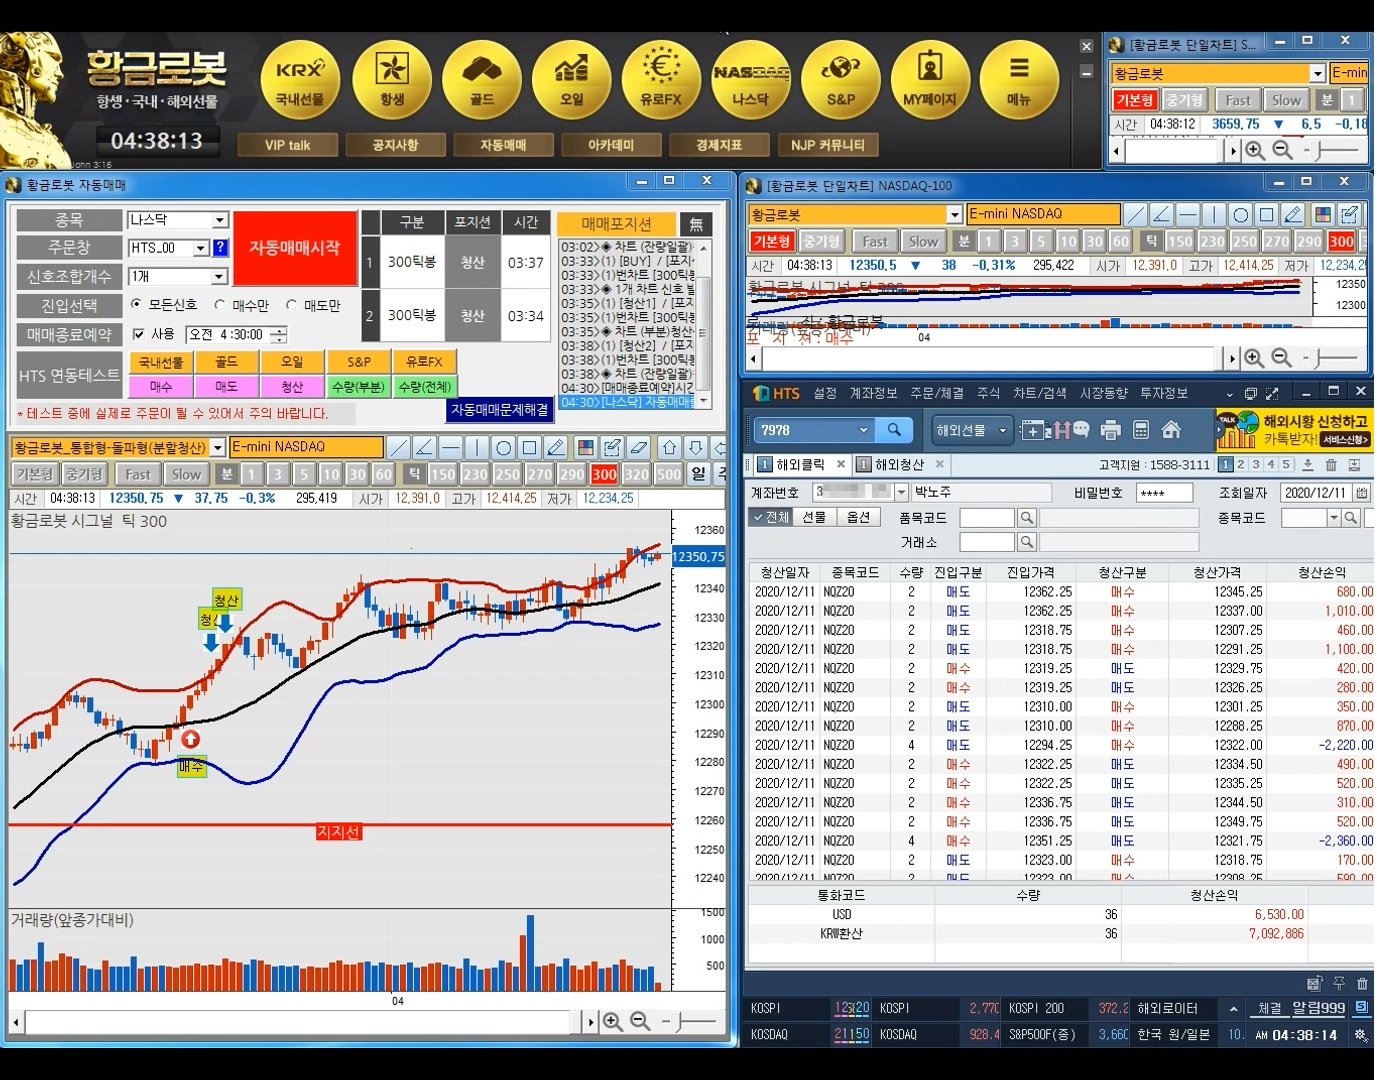Select the 매도만 radio option
The image size is (1377, 1080).
291,305
